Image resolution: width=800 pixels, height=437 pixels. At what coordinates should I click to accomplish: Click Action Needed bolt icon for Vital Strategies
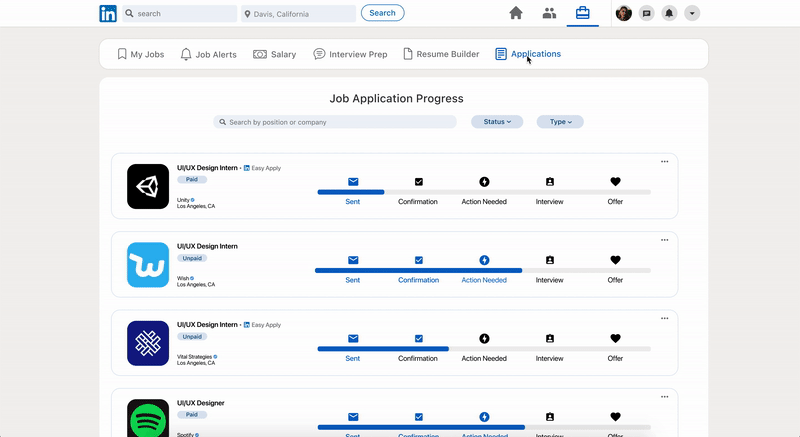coord(484,339)
